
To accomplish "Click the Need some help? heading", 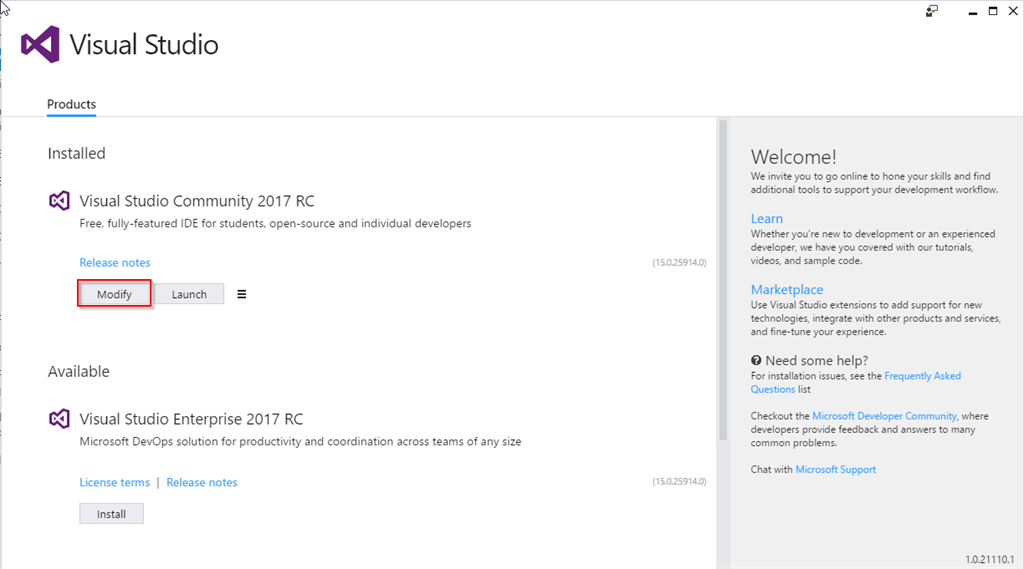I will point(816,360).
